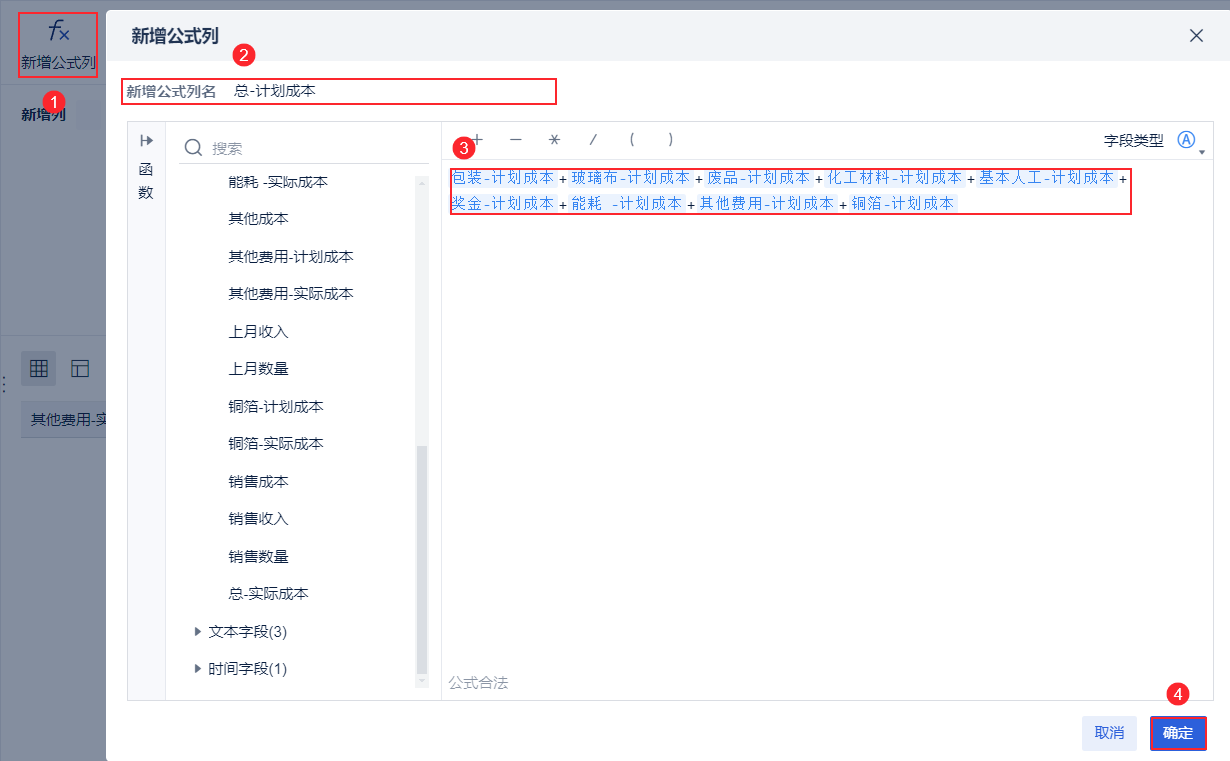Select field 其他成本
This screenshot has height=761, width=1230.
coord(258,219)
